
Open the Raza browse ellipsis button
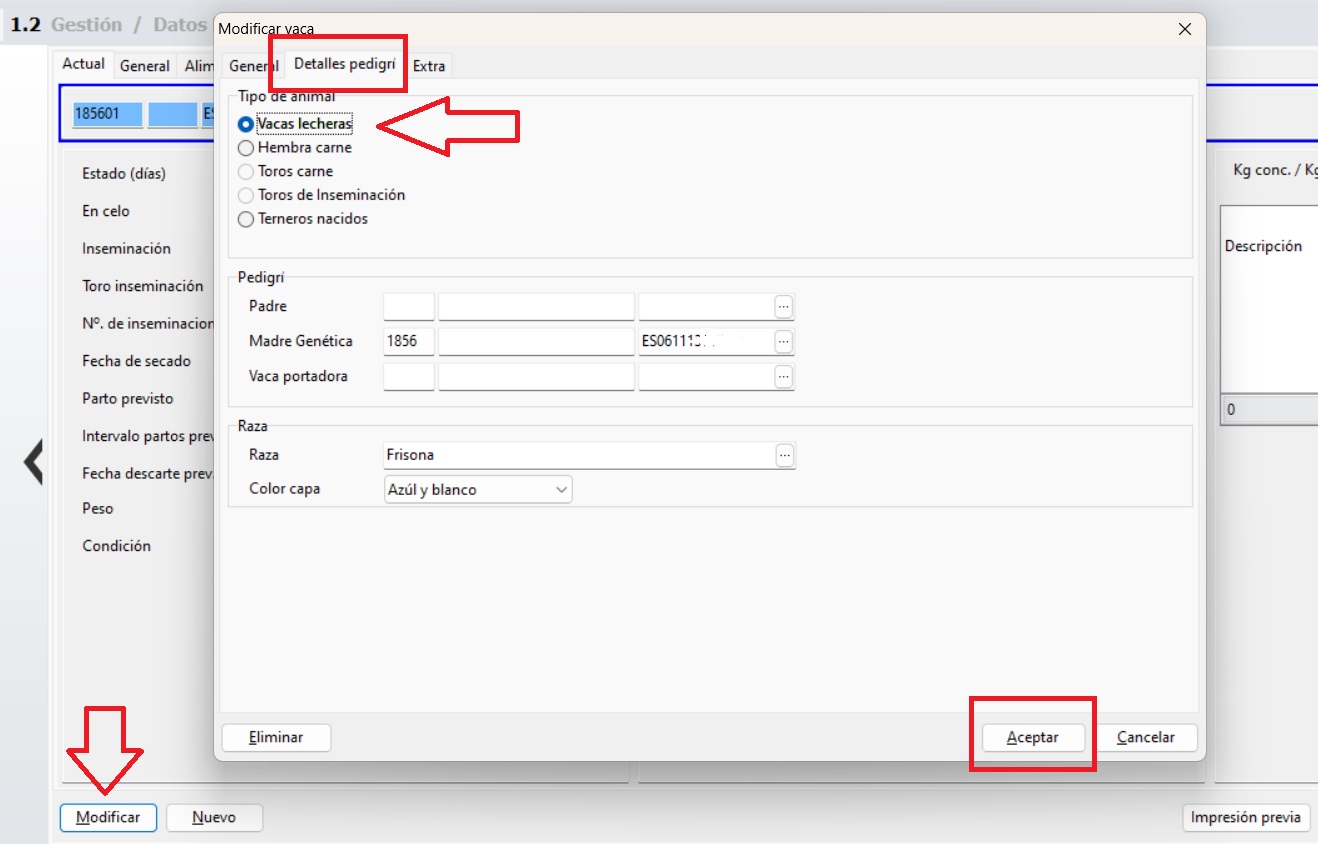click(785, 455)
